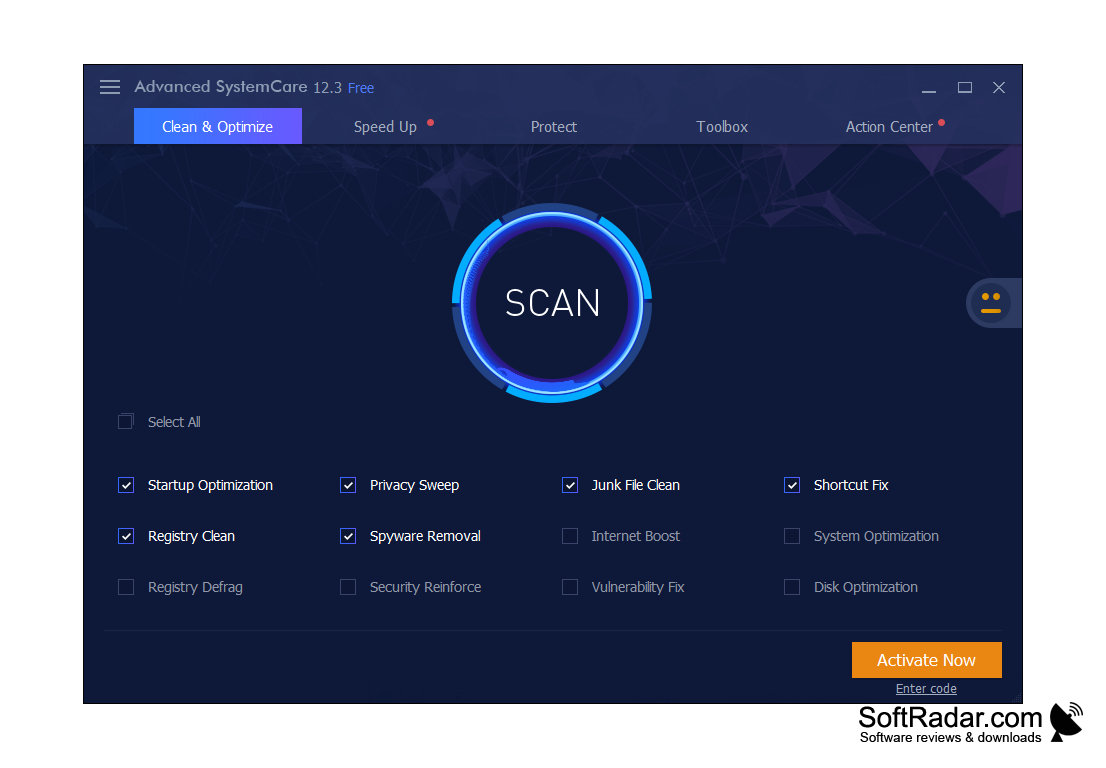Minimize the Advanced SystemCare window
The image size is (1106, 768).
coord(929,88)
